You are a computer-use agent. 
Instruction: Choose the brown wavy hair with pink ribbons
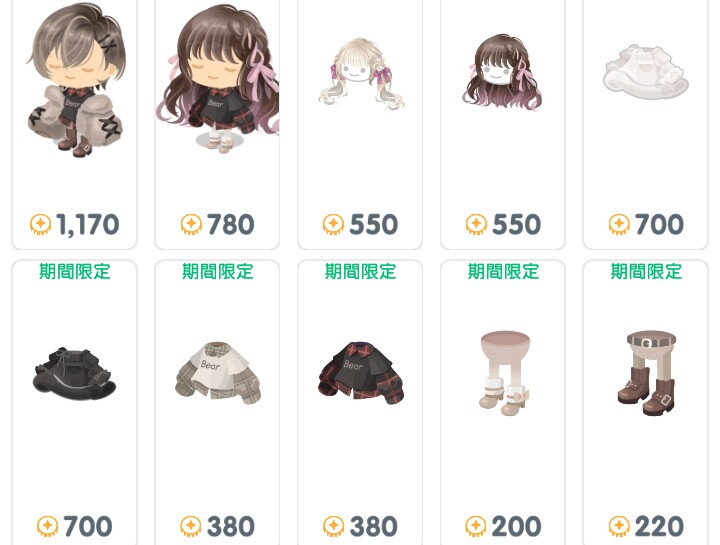(502, 72)
